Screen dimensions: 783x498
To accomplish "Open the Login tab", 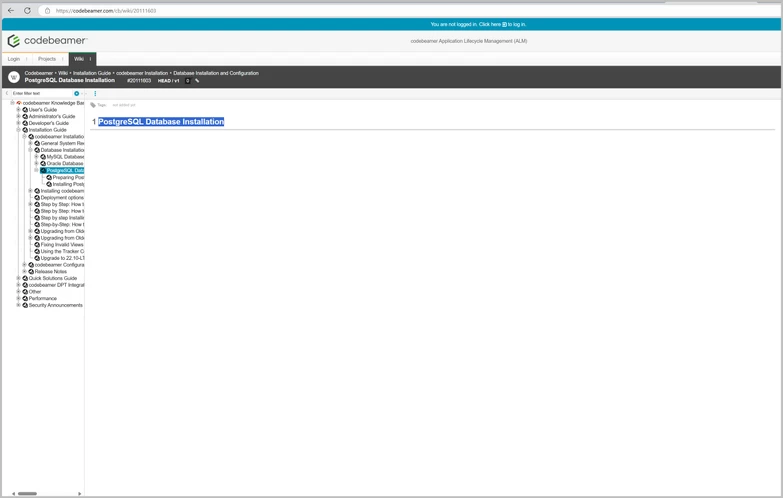I will pyautogui.click(x=13, y=59).
